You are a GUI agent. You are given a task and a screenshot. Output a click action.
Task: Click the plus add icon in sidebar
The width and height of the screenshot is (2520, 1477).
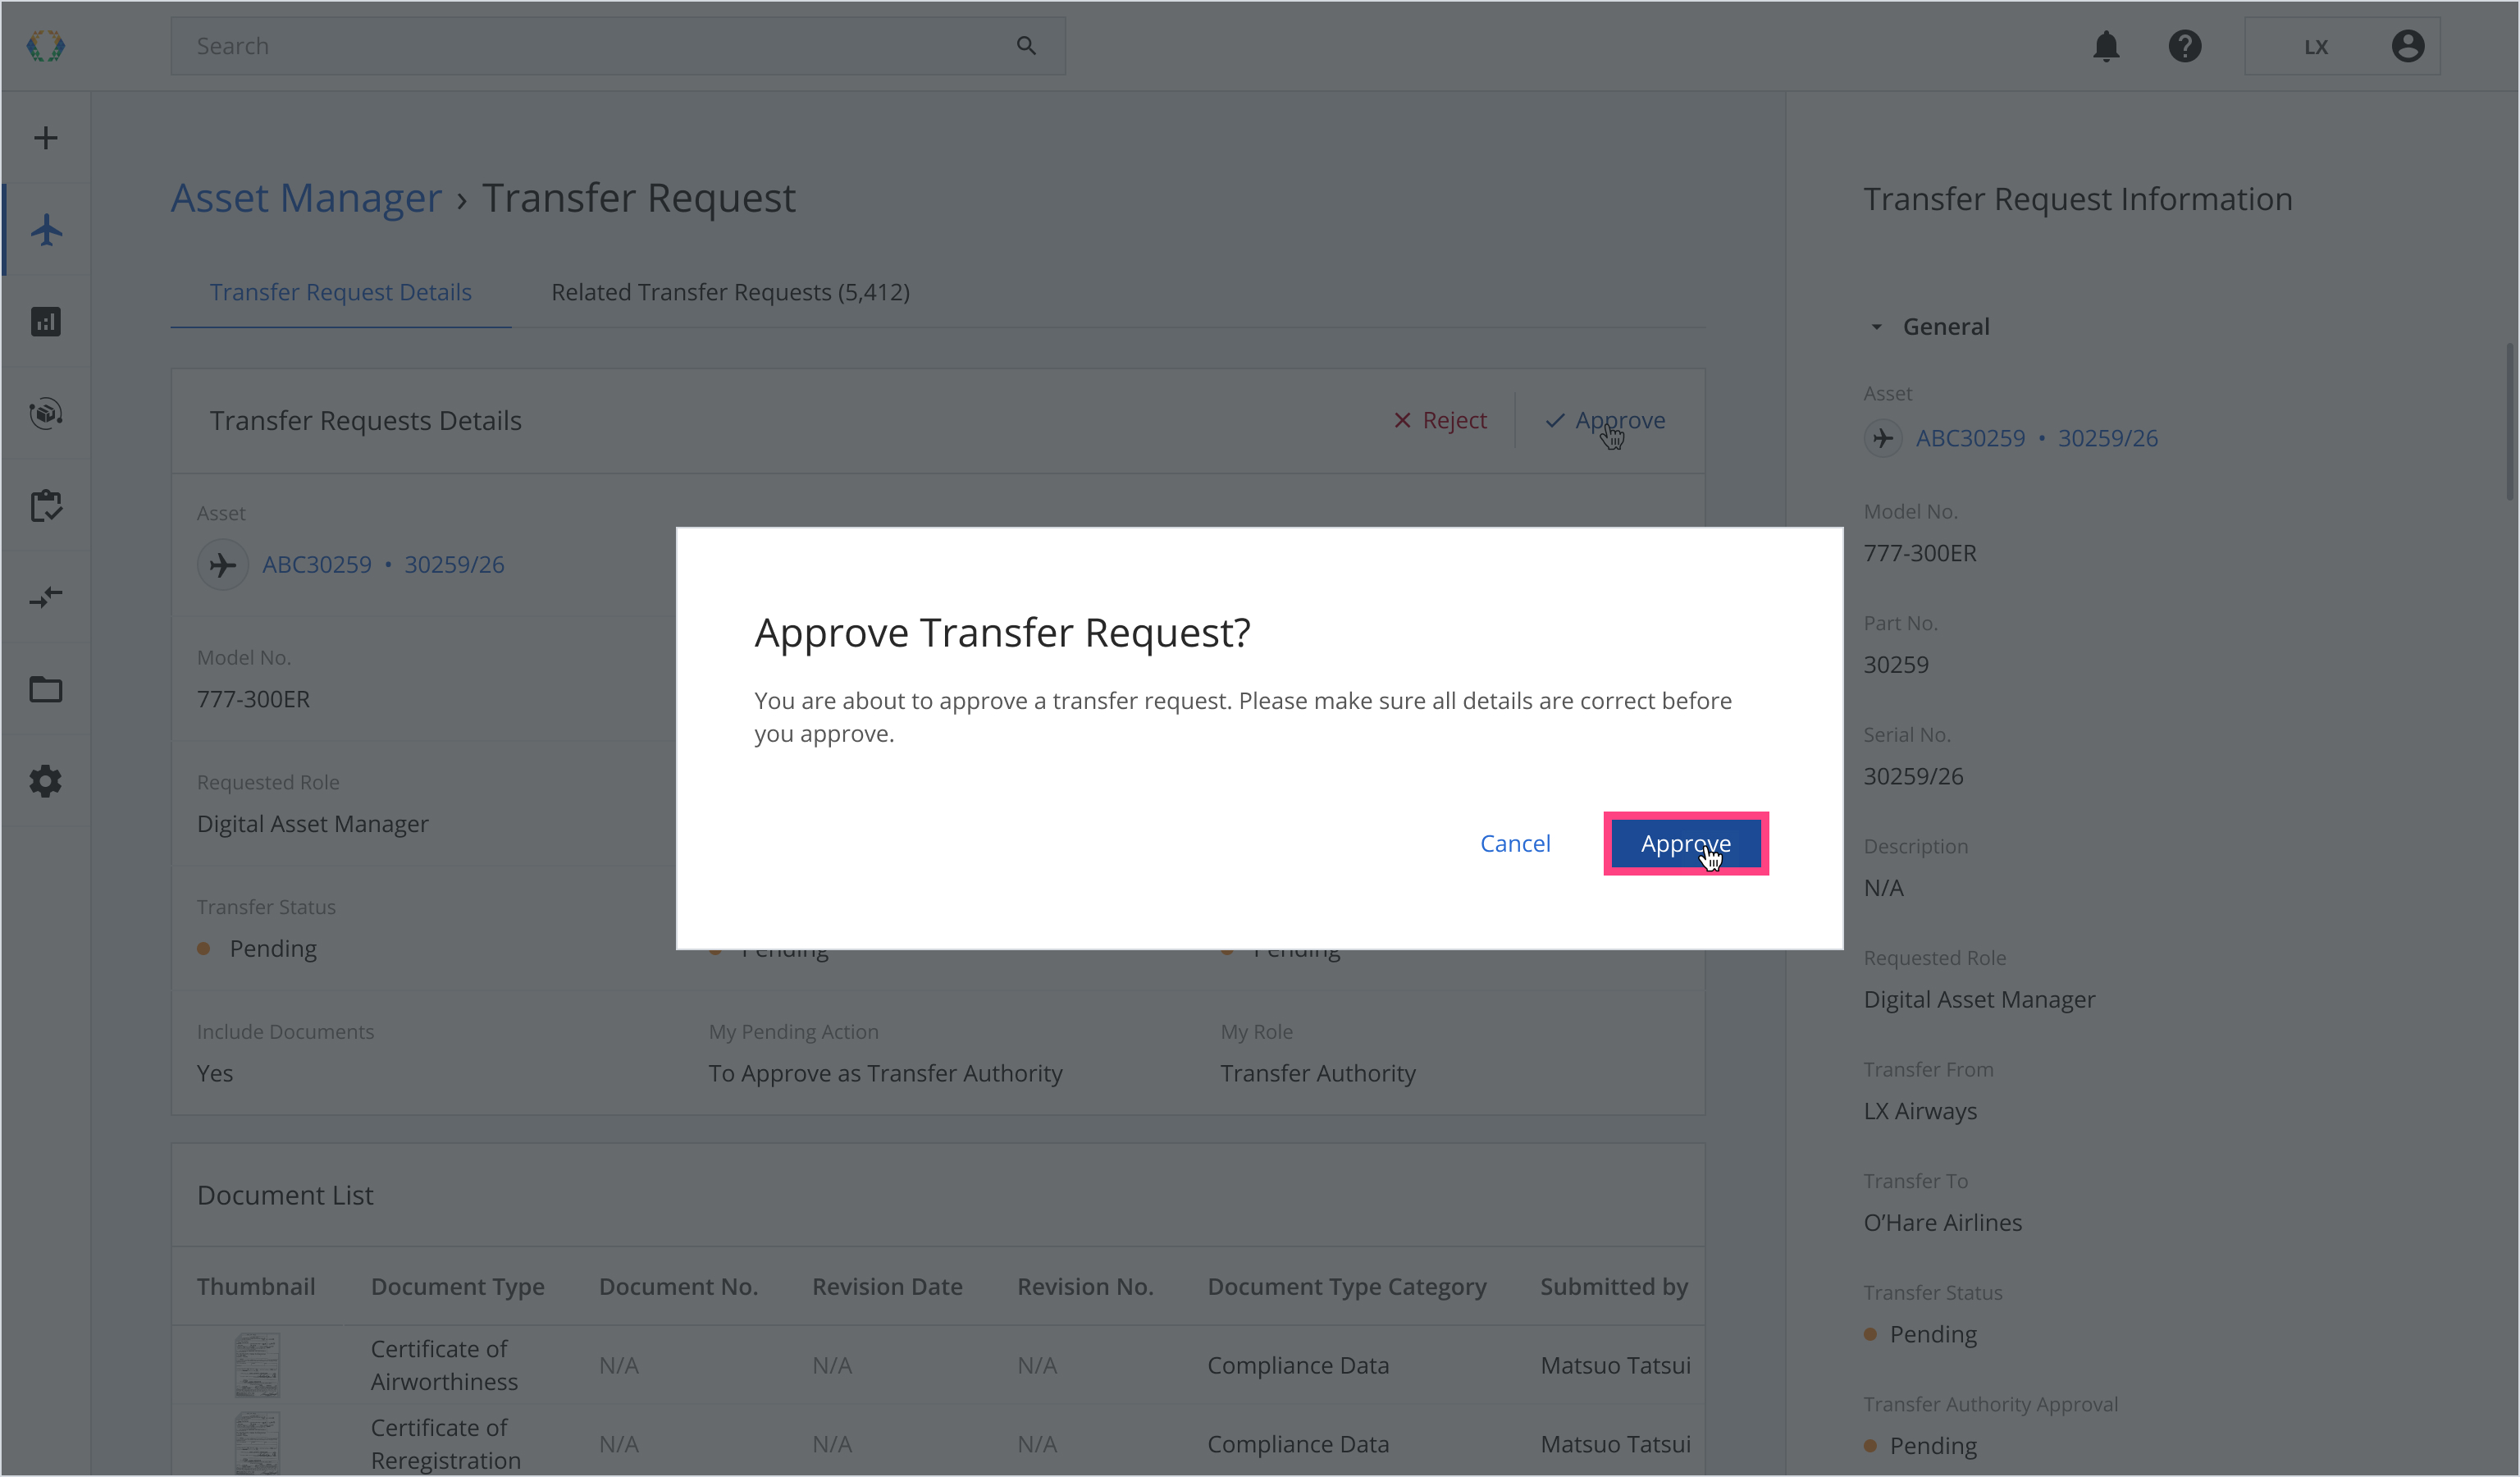click(46, 138)
